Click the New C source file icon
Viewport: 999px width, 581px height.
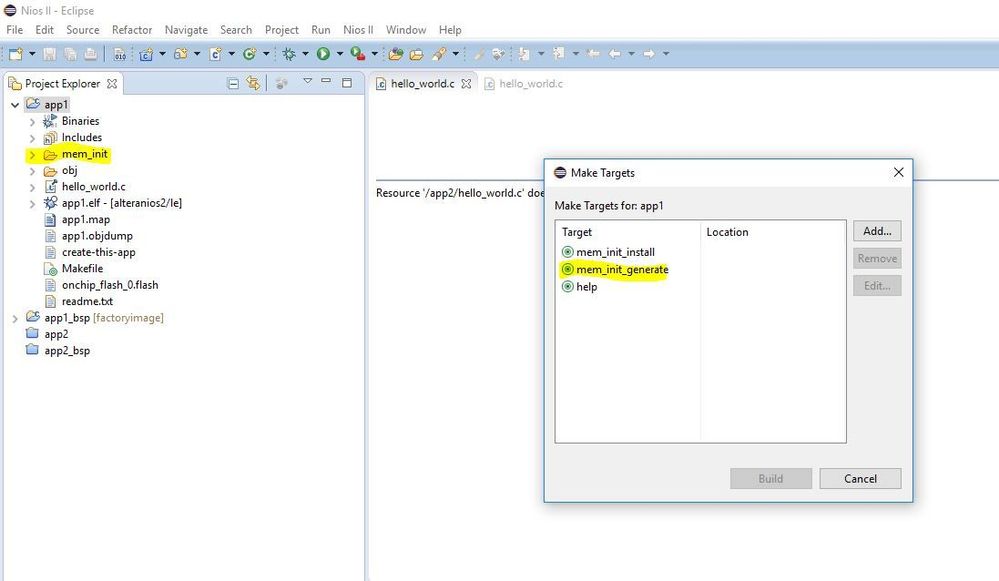pos(215,54)
